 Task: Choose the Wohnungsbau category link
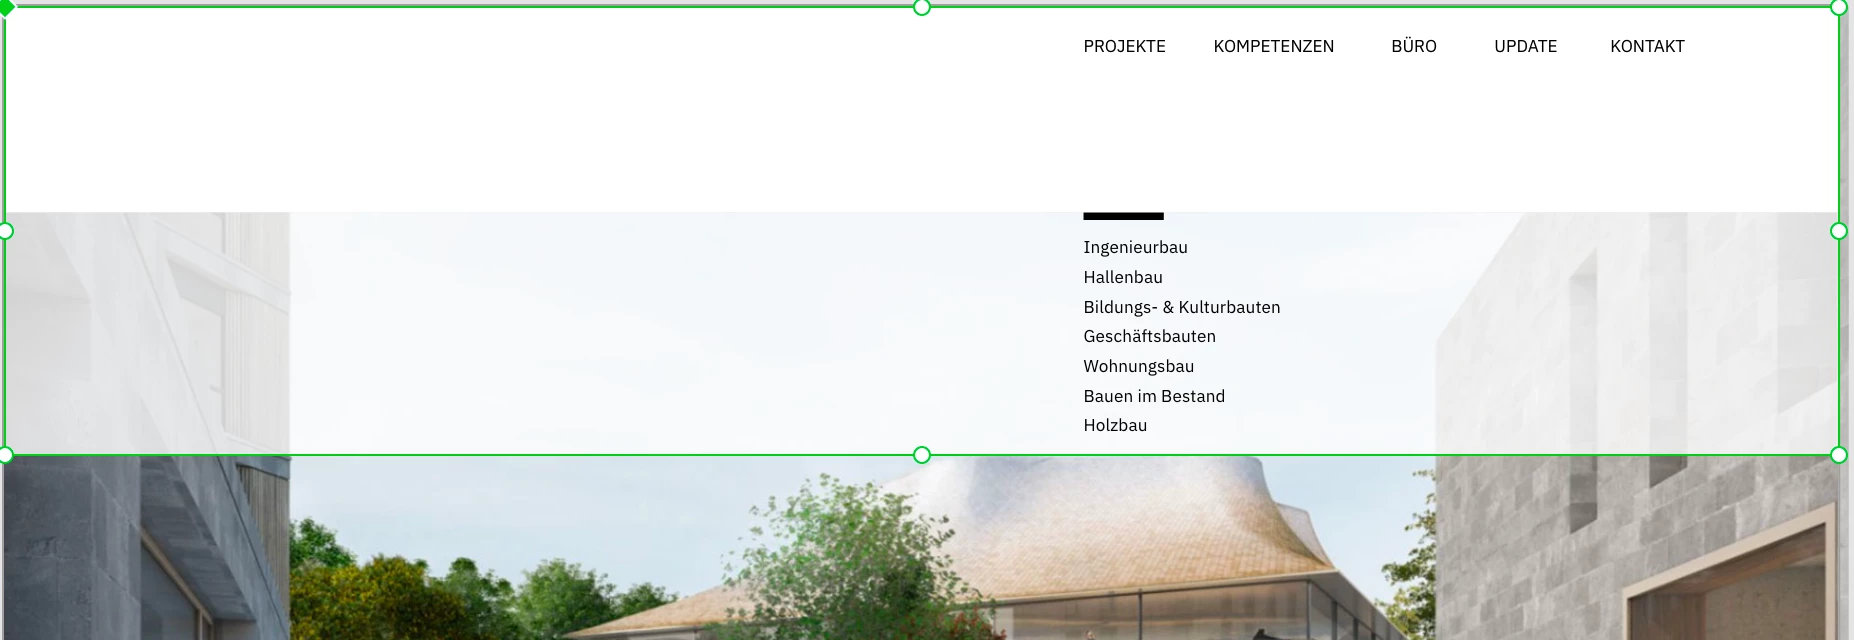[1138, 366]
